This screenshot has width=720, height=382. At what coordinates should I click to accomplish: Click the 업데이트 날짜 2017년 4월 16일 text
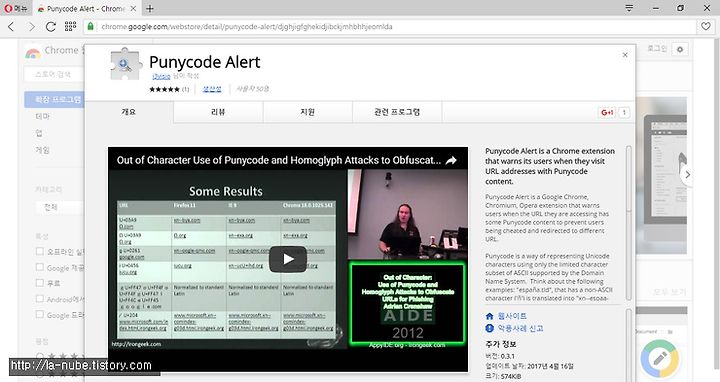pos(529,366)
